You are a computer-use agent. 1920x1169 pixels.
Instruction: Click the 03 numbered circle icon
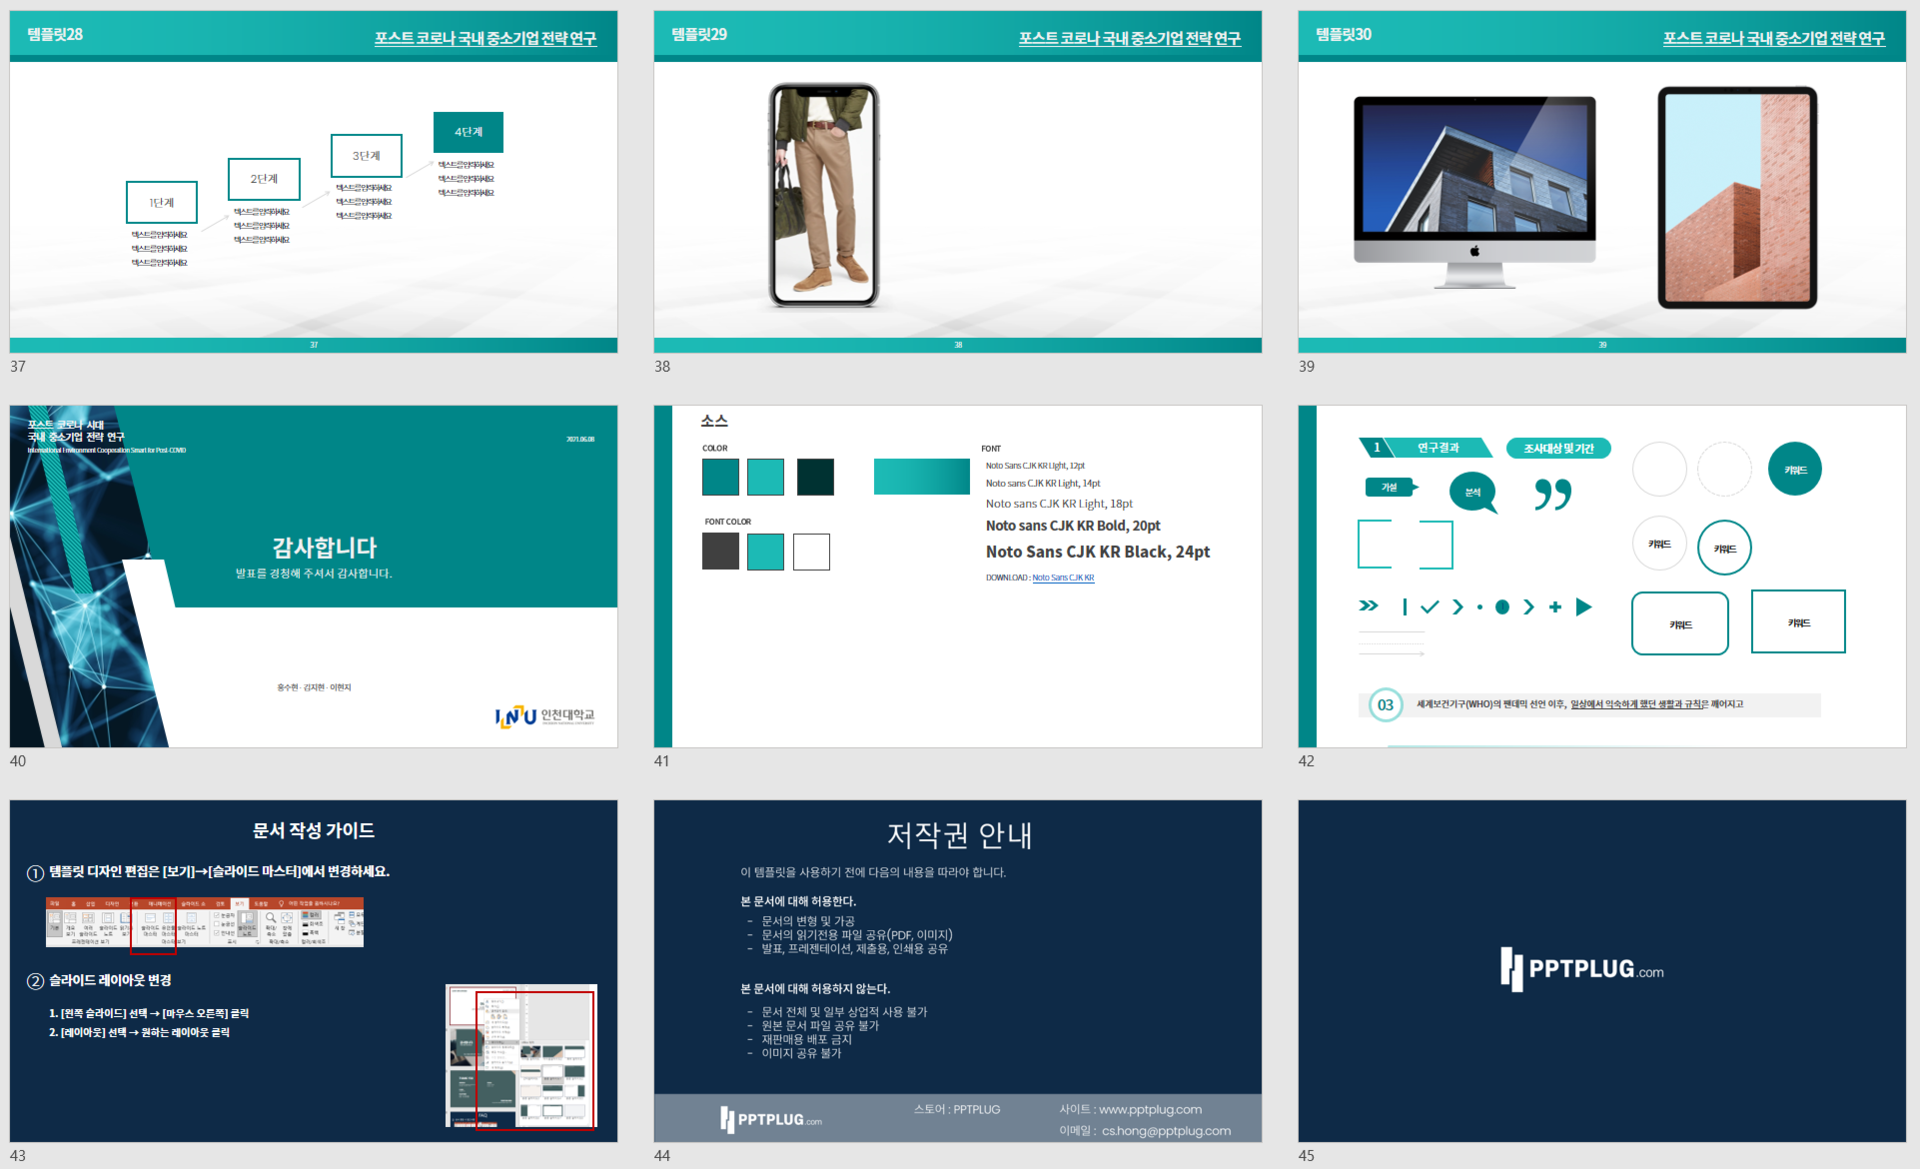click(x=1385, y=704)
